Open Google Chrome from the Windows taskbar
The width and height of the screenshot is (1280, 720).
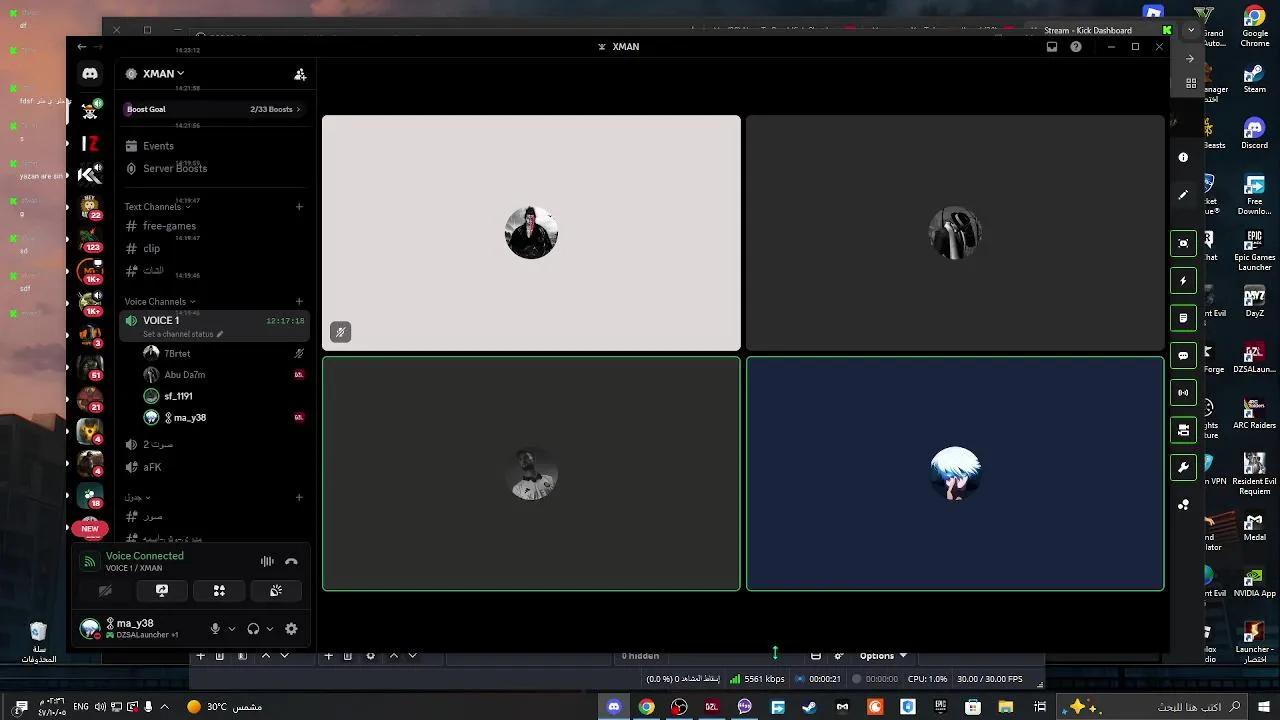tap(647, 707)
